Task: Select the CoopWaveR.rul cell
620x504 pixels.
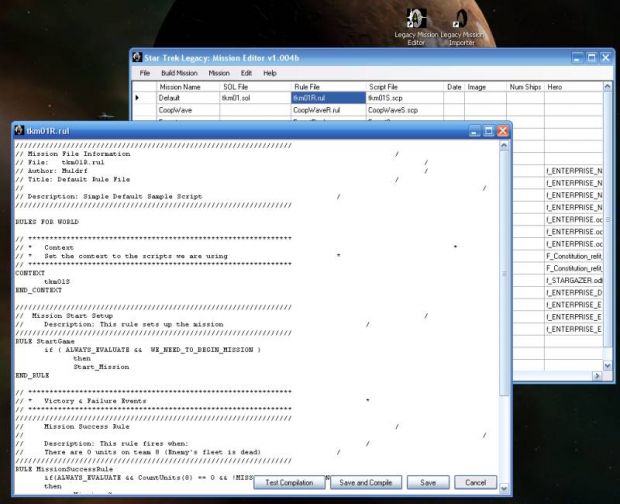Action: point(328,110)
